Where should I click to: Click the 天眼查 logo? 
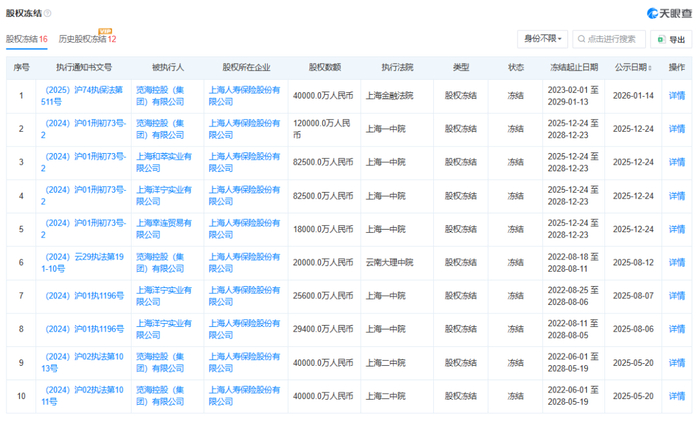point(669,13)
